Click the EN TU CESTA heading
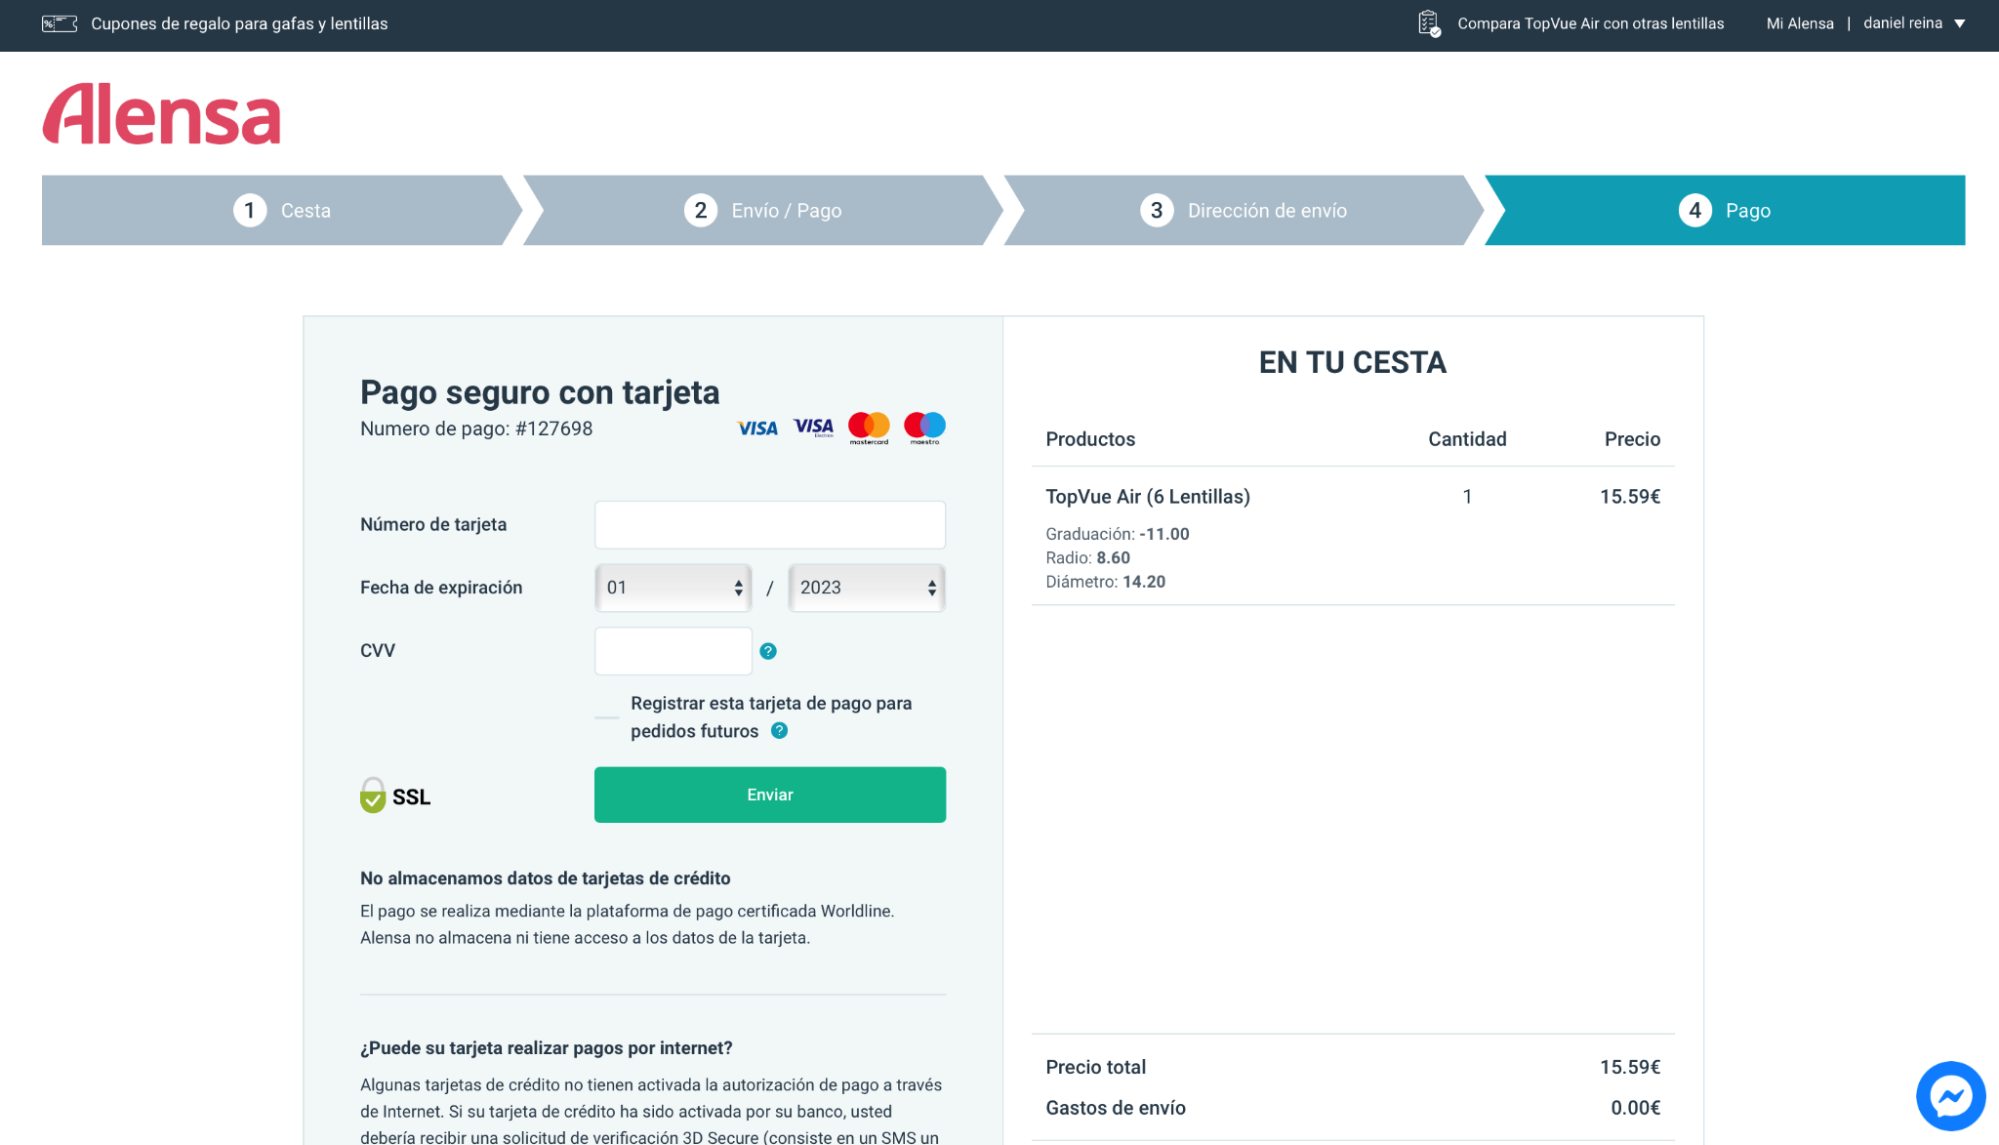The height and width of the screenshot is (1145, 1999). [x=1352, y=362]
